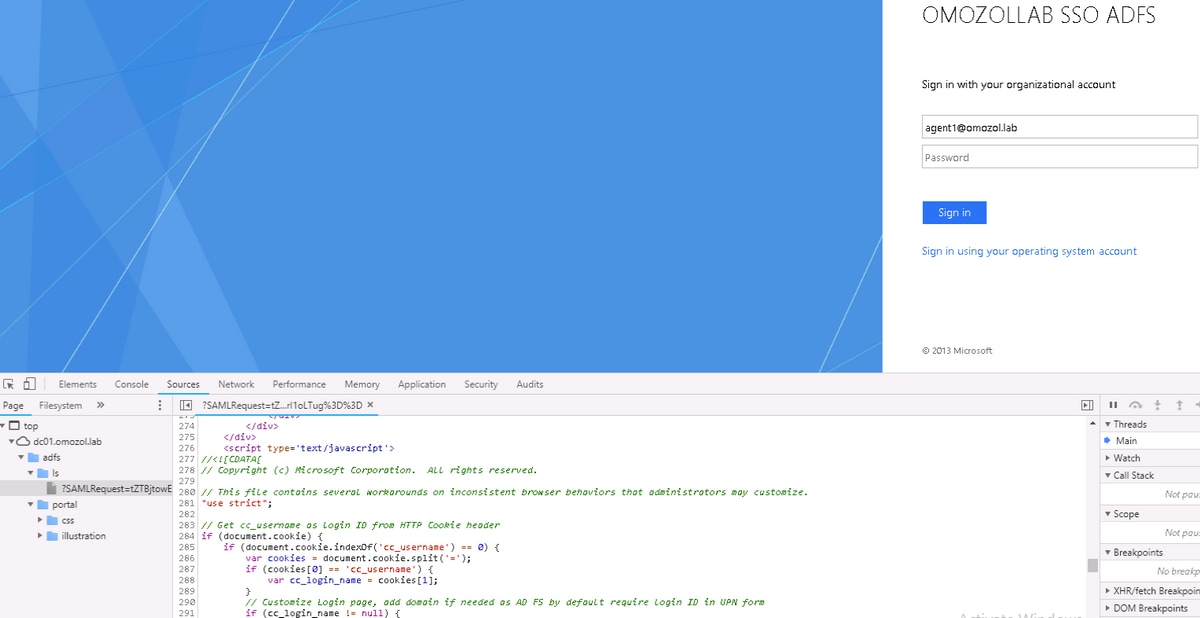Viewport: 1200px width, 618px height.
Task: Click the Password input field
Action: click(x=1060, y=157)
